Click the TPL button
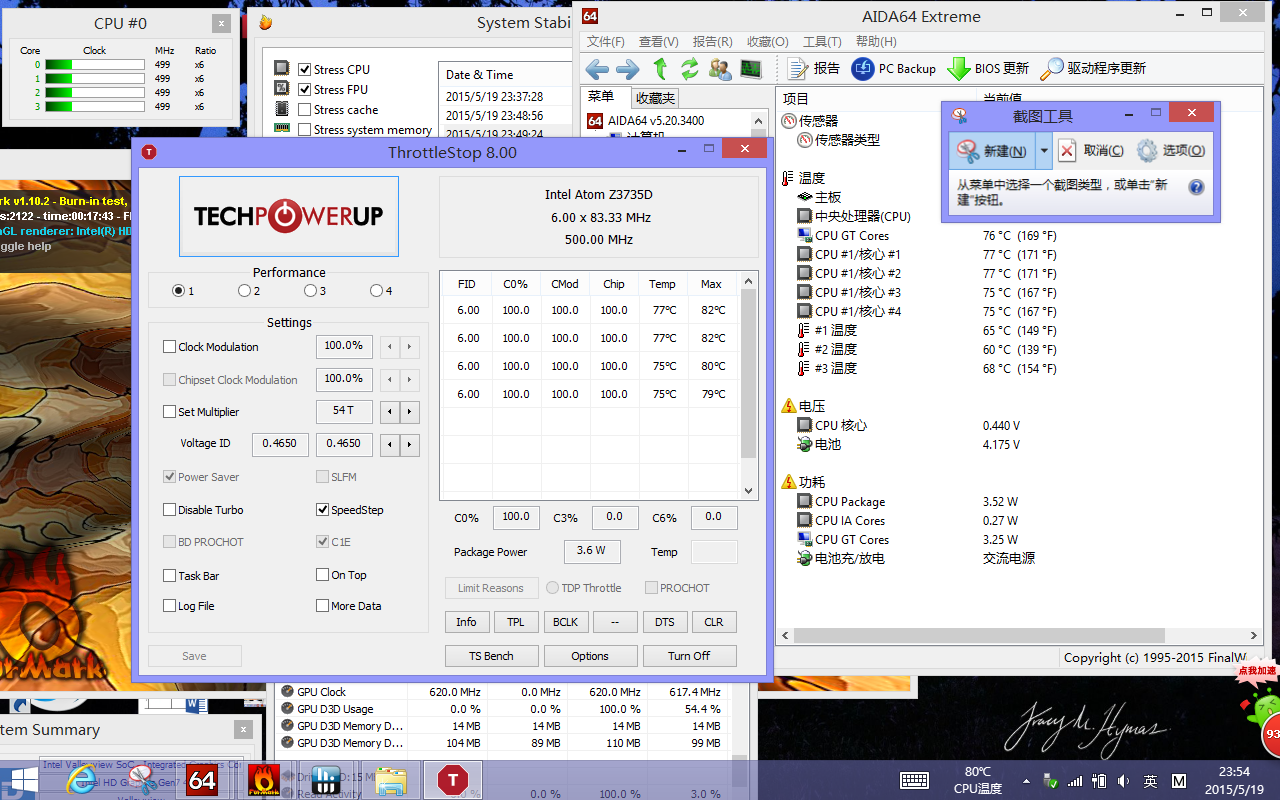Image resolution: width=1280 pixels, height=800 pixels. click(x=516, y=622)
